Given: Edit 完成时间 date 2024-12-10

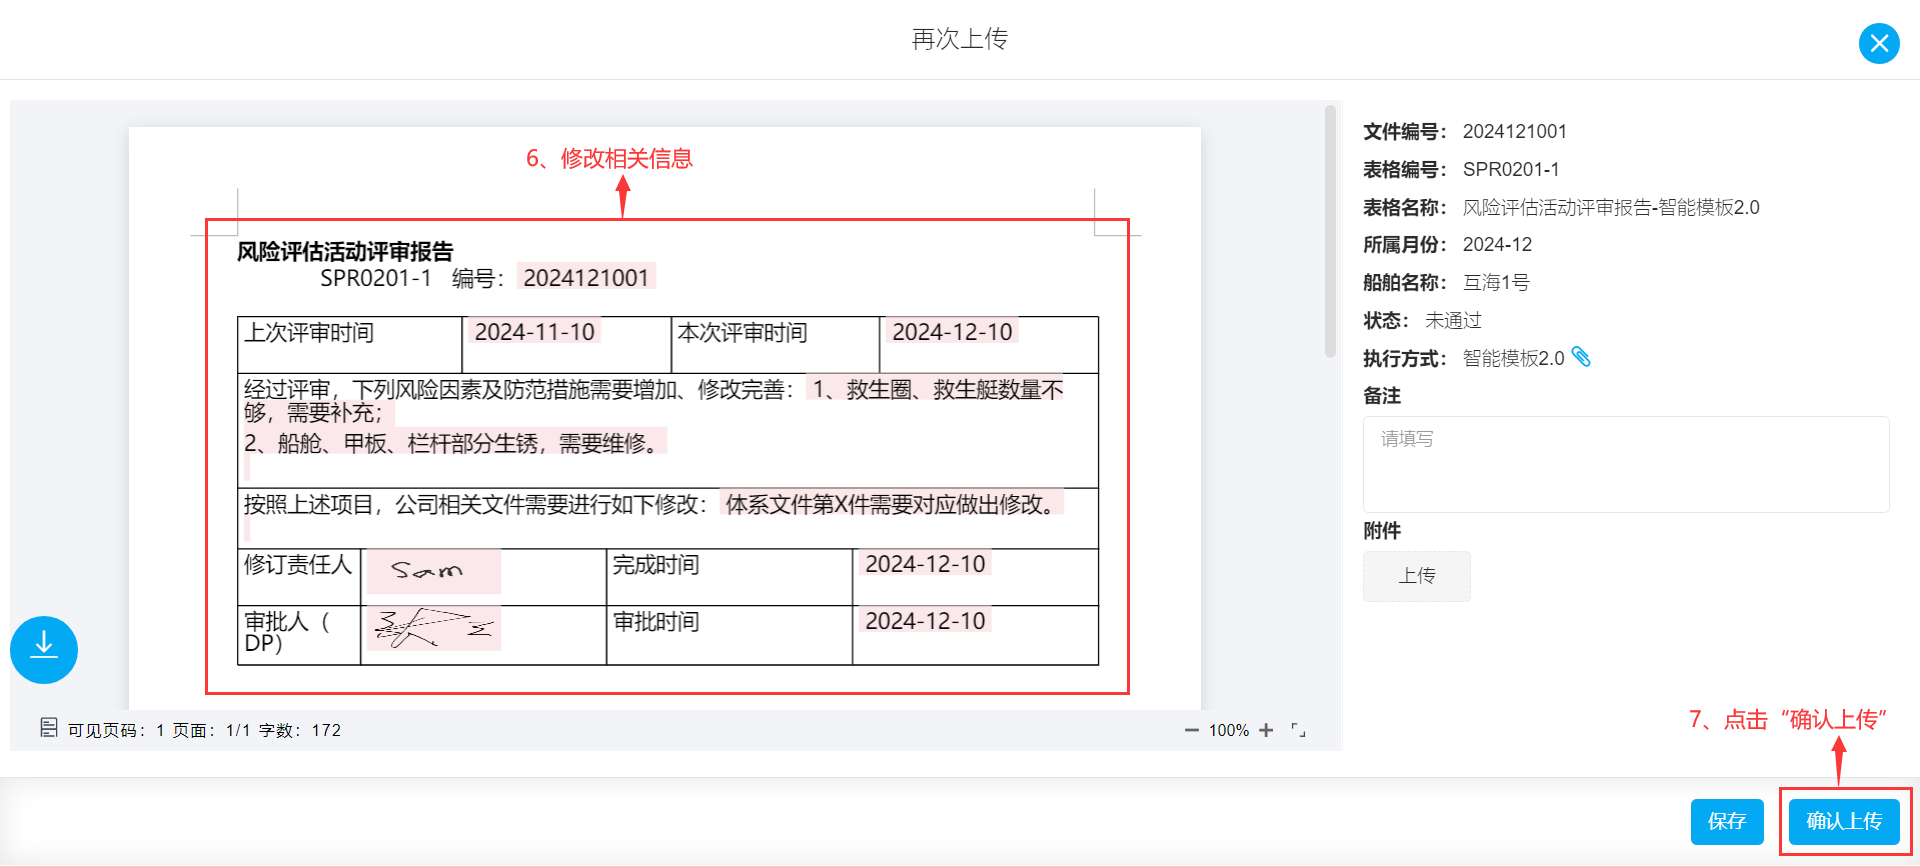Looking at the screenshot, I should pyautogui.click(x=925, y=564).
